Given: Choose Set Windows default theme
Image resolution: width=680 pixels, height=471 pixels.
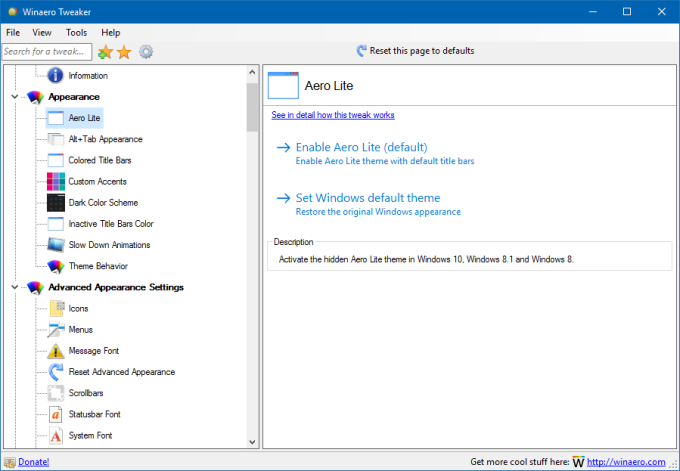Looking at the screenshot, I should point(367,198).
